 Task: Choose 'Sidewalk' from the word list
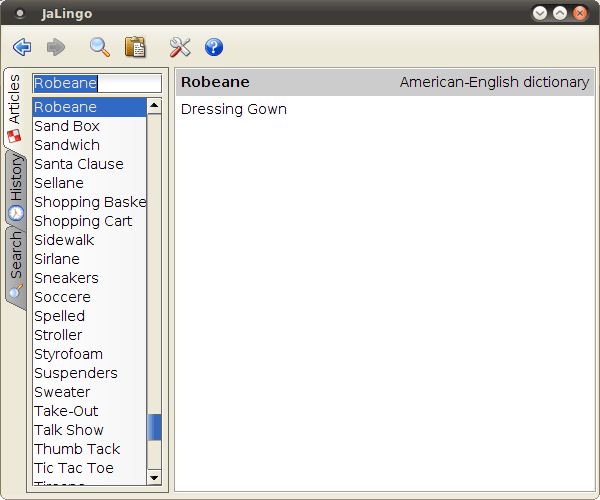[x=64, y=240]
